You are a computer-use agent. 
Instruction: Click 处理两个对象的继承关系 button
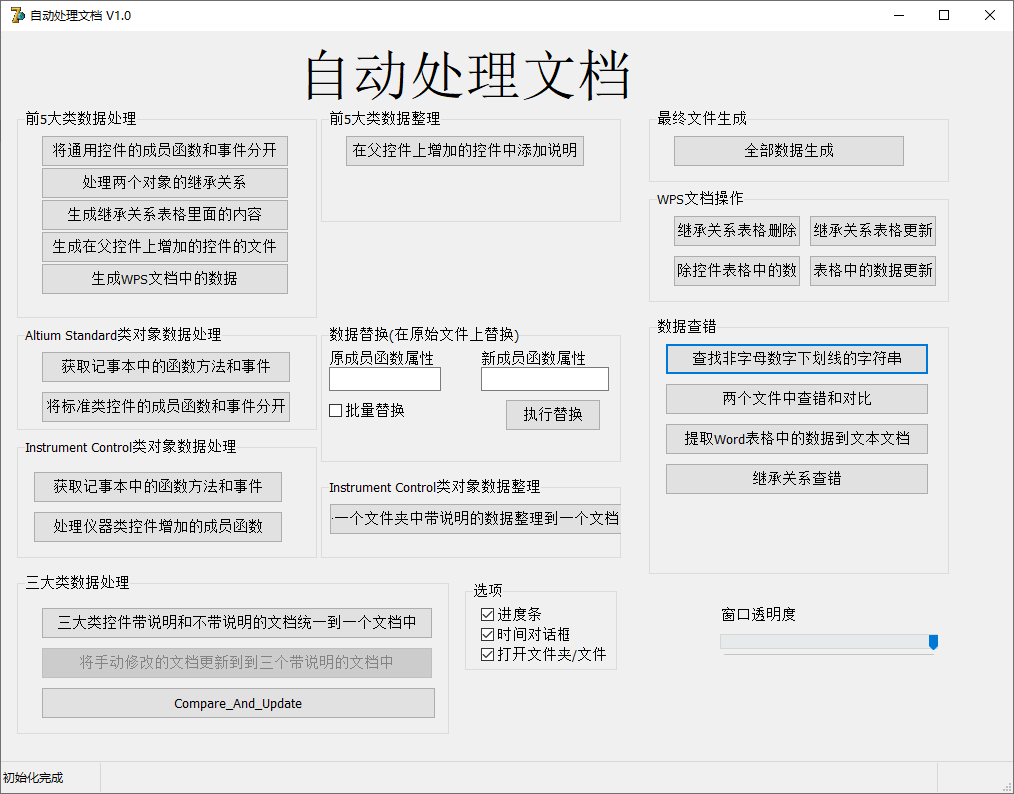pos(164,183)
